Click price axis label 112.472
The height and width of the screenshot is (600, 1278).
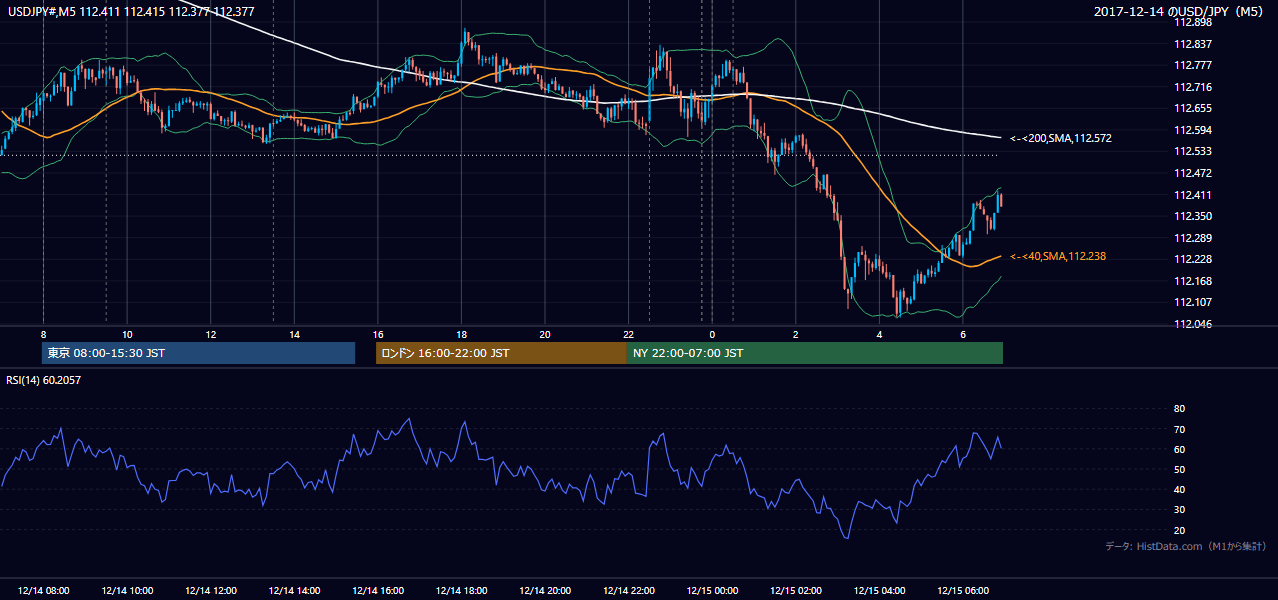[x=1192, y=173]
